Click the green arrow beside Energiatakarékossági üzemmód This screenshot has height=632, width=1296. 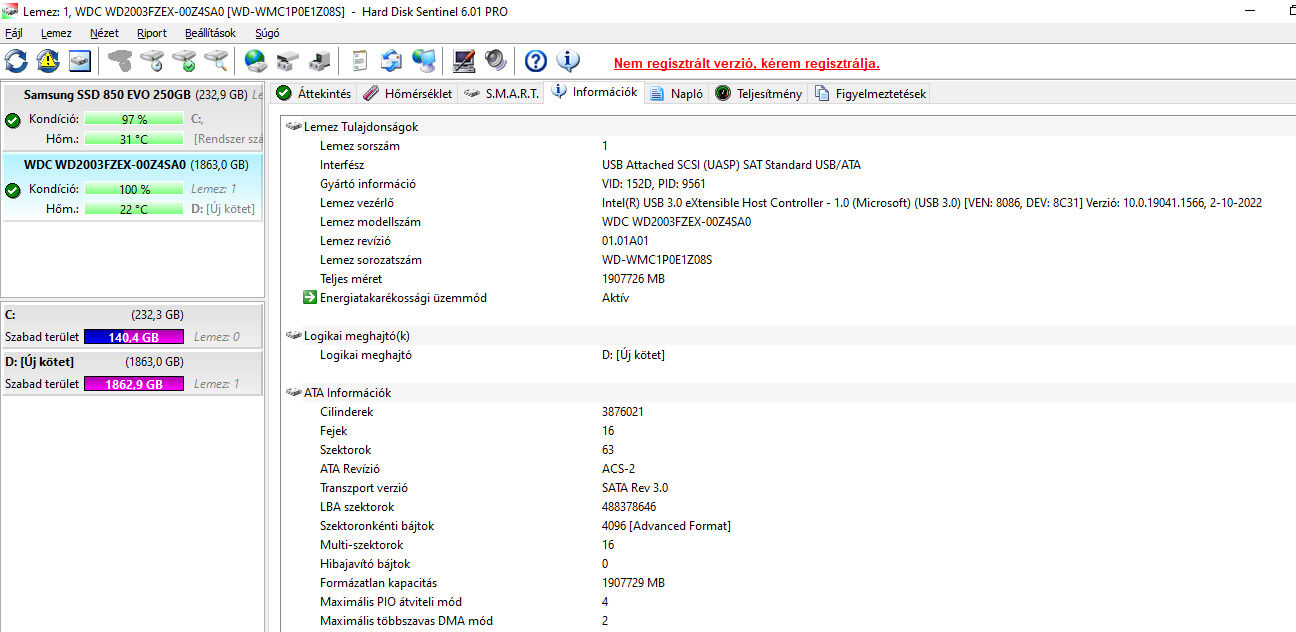pyautogui.click(x=309, y=298)
